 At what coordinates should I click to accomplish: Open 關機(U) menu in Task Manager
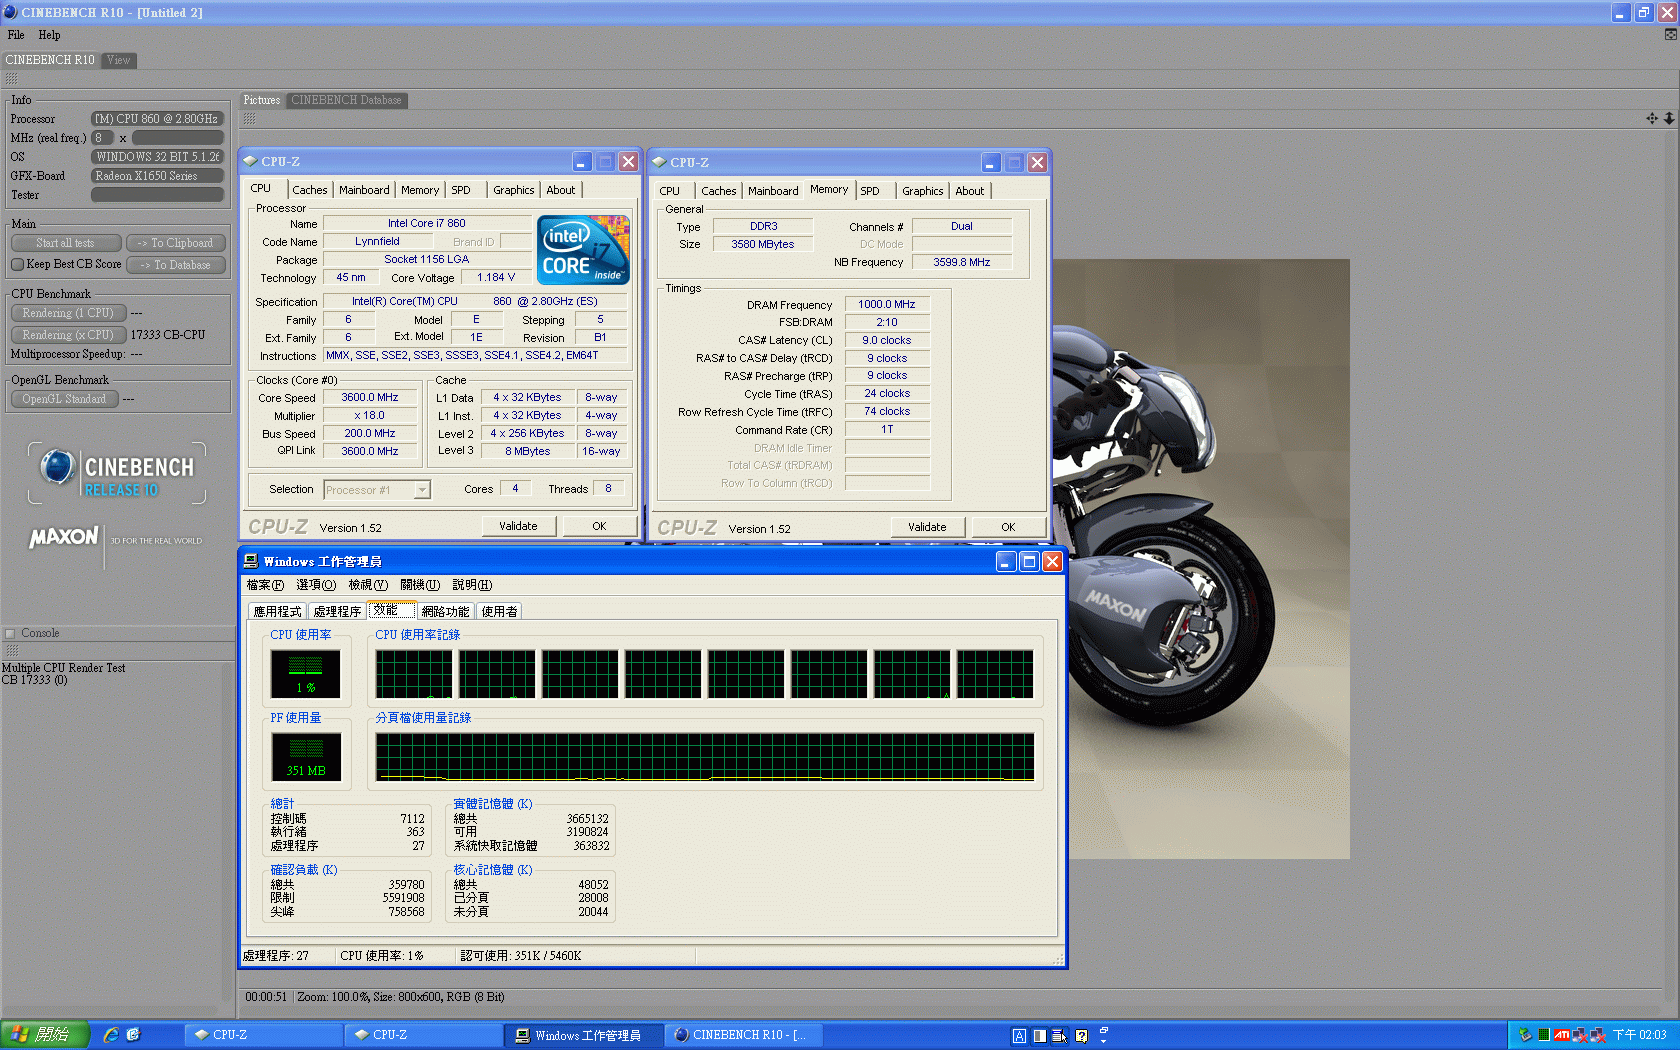pos(420,585)
